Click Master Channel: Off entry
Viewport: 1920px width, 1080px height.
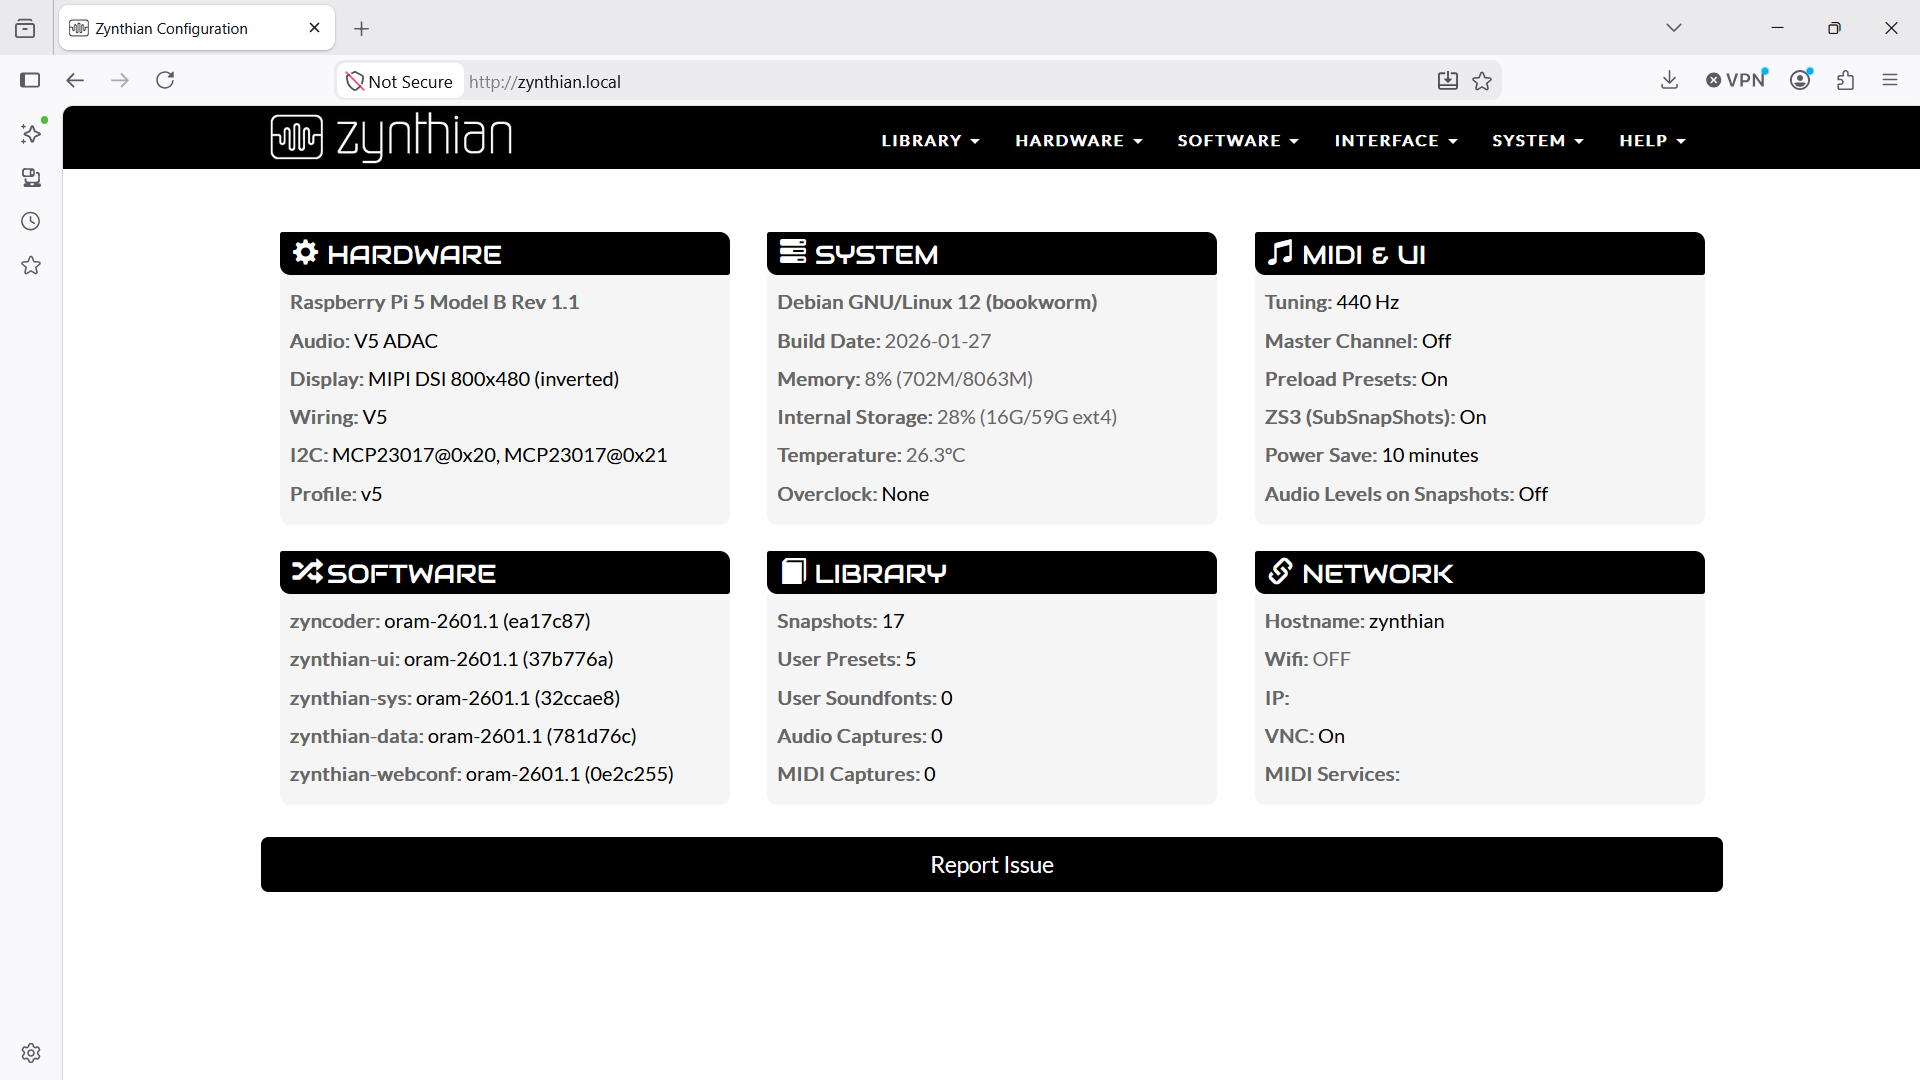pyautogui.click(x=1357, y=341)
